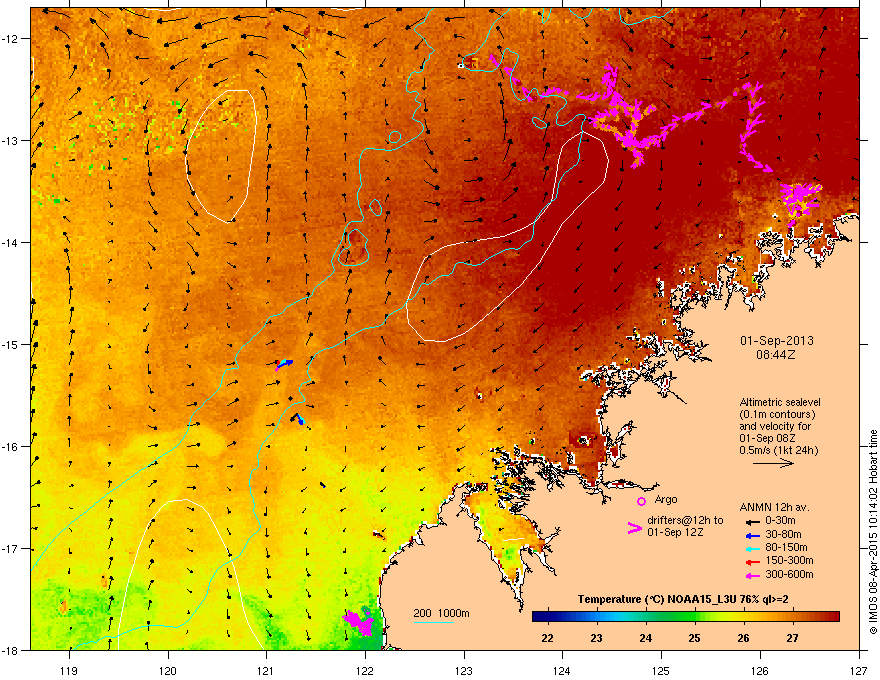Click the 'Argo' legend label
Screen dimensions: 880x680
pyautogui.click(x=666, y=499)
